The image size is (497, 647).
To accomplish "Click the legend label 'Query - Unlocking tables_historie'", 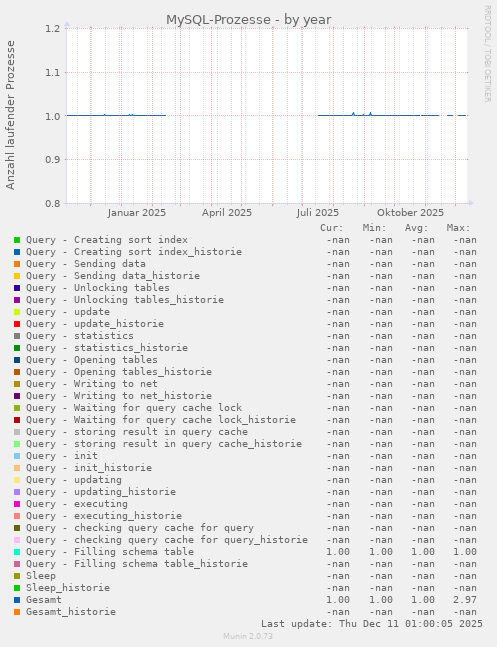I will pyautogui.click(x=125, y=300).
